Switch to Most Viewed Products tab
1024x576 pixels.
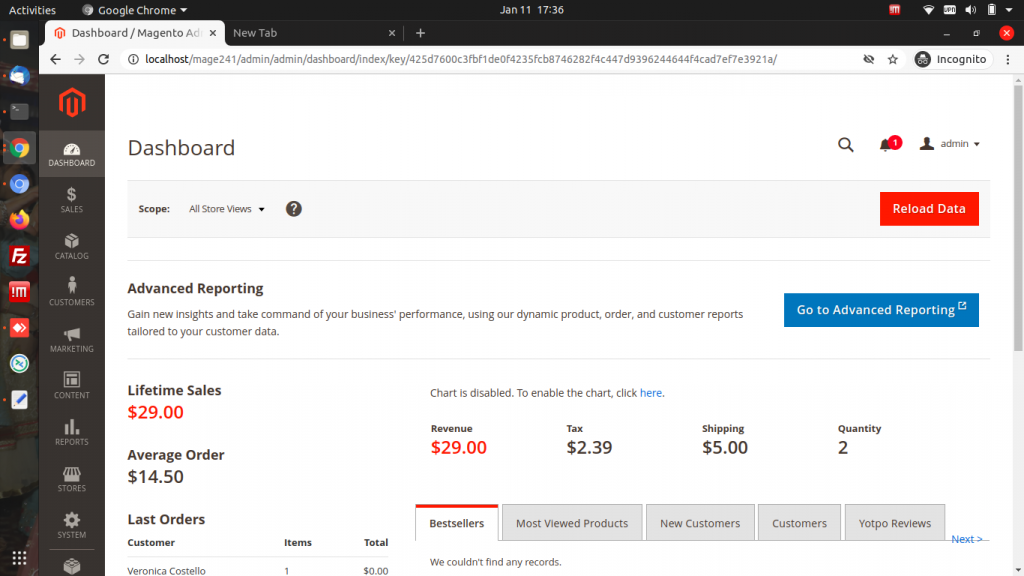point(572,522)
